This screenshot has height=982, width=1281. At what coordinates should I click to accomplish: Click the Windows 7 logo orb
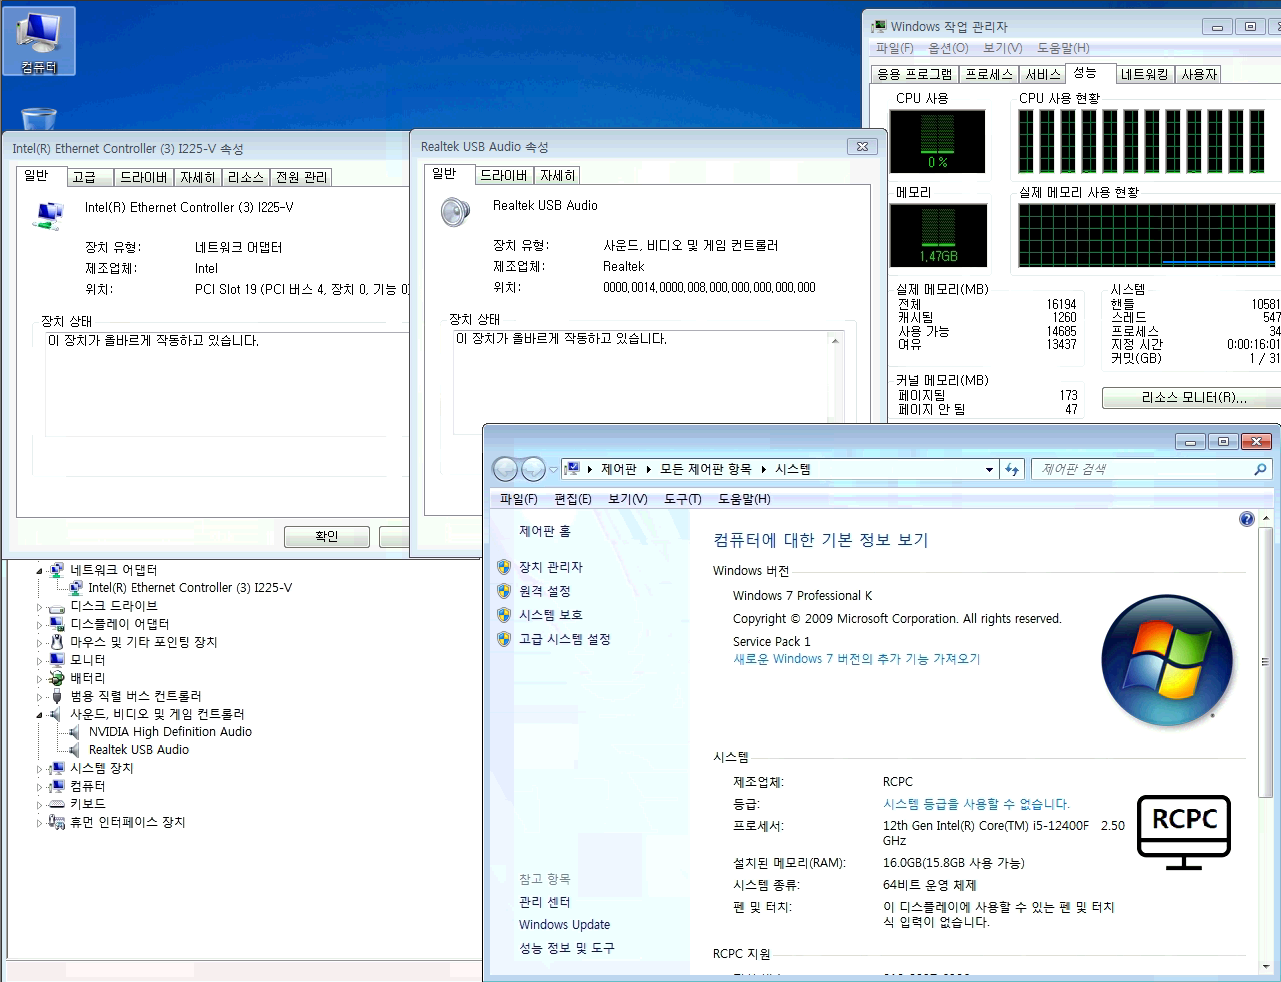(1167, 661)
